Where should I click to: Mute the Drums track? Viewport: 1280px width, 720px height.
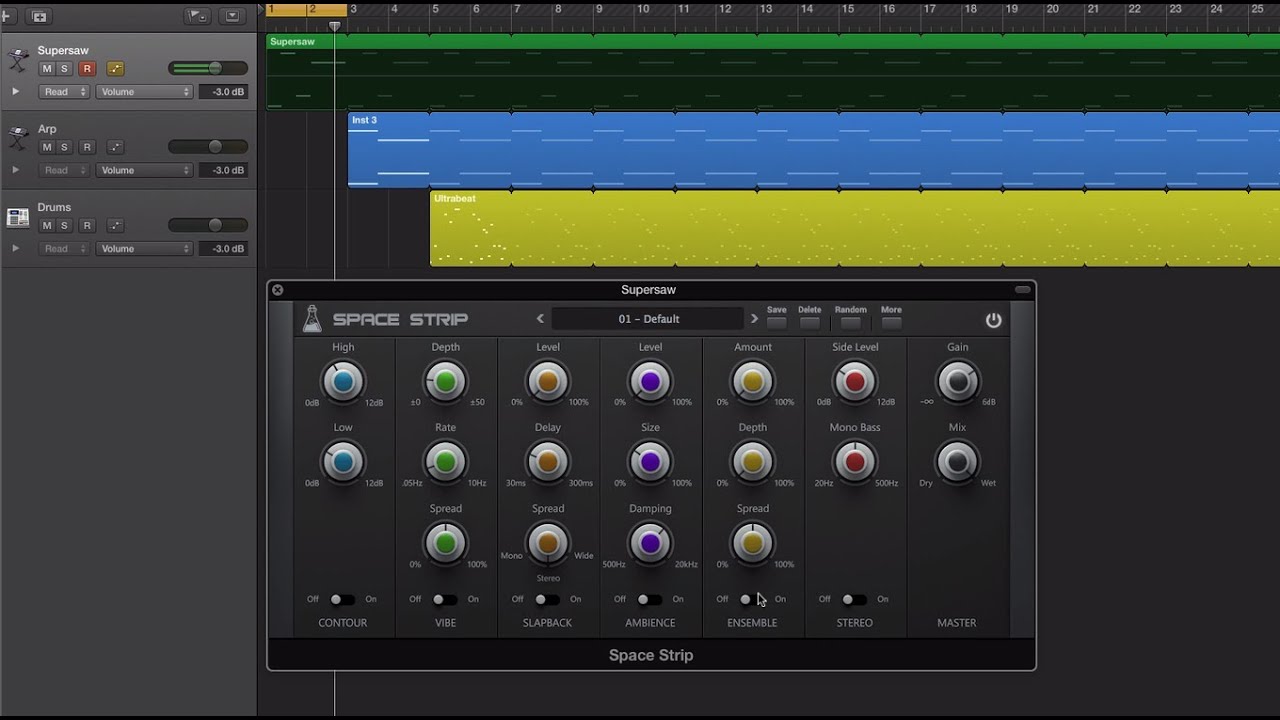46,226
